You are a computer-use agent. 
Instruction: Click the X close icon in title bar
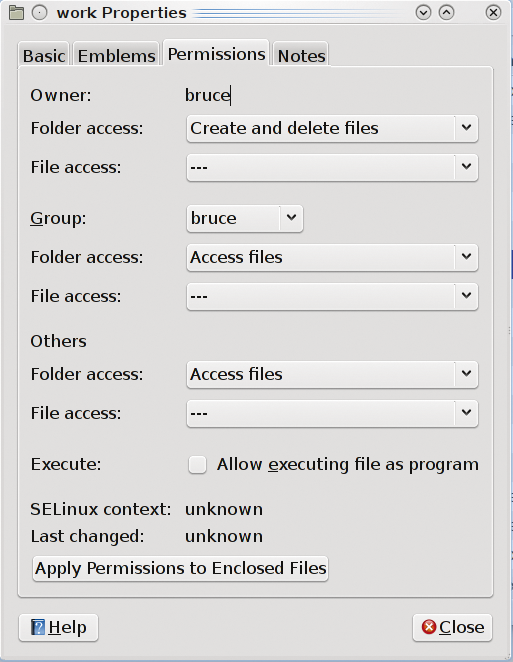(493, 13)
